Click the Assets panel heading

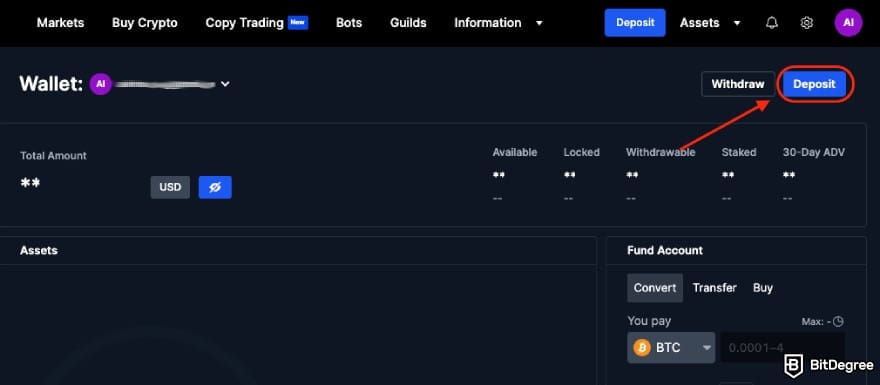click(39, 250)
